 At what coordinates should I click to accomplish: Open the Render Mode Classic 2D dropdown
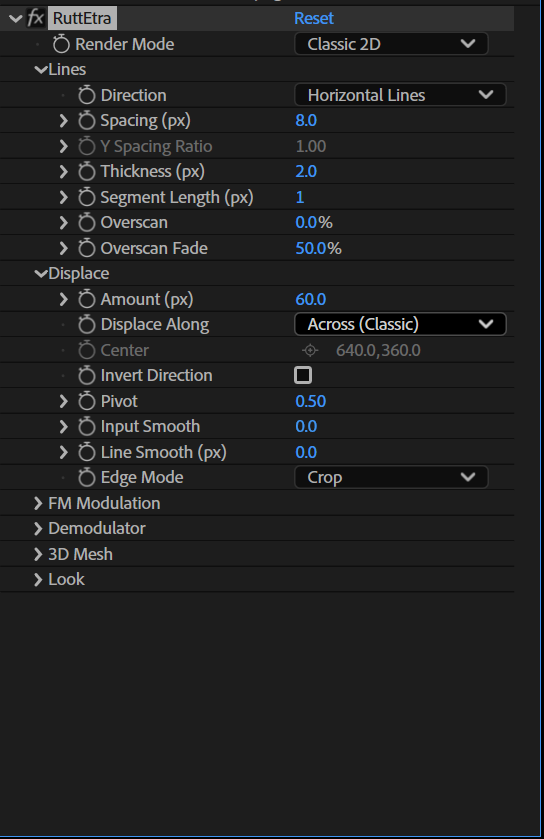click(391, 44)
